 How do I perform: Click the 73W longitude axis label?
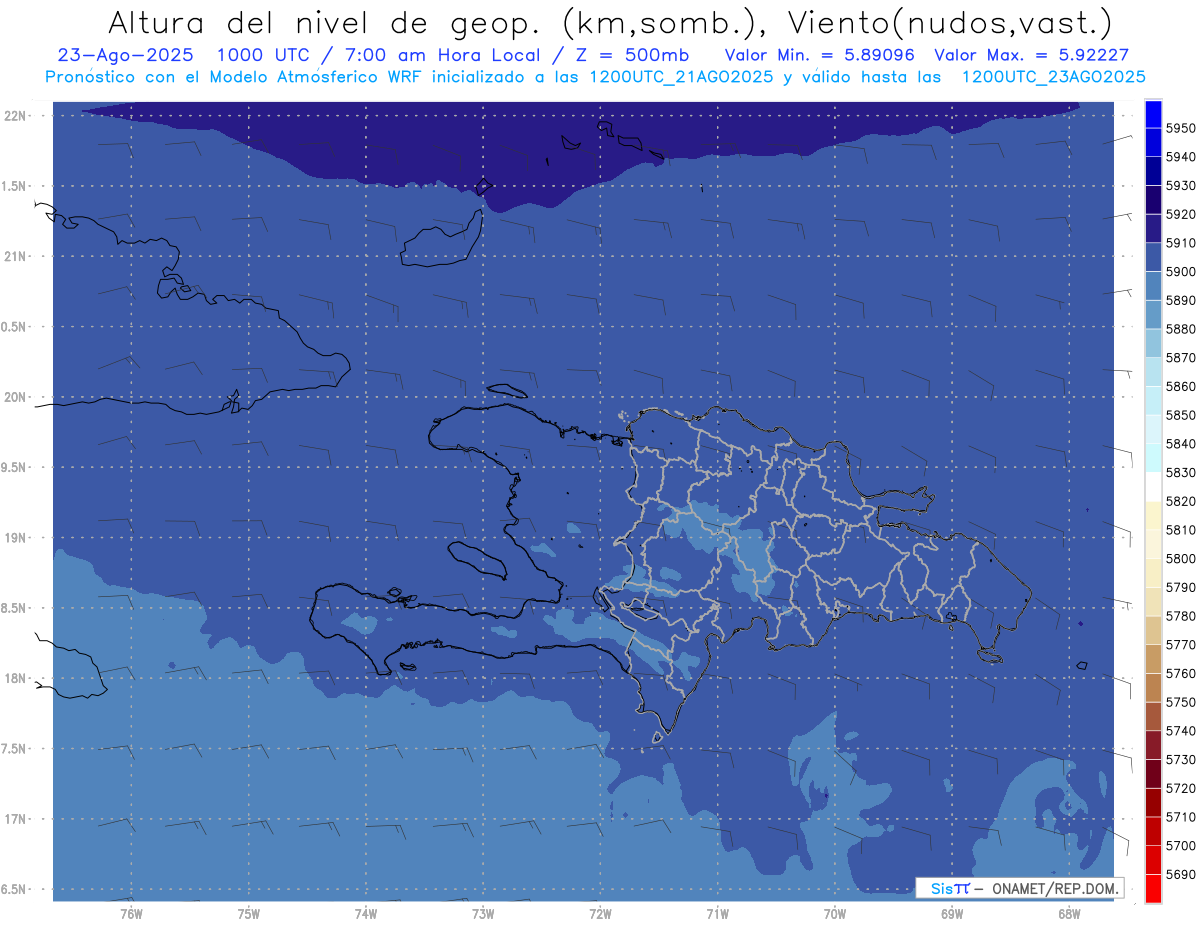pos(483,913)
